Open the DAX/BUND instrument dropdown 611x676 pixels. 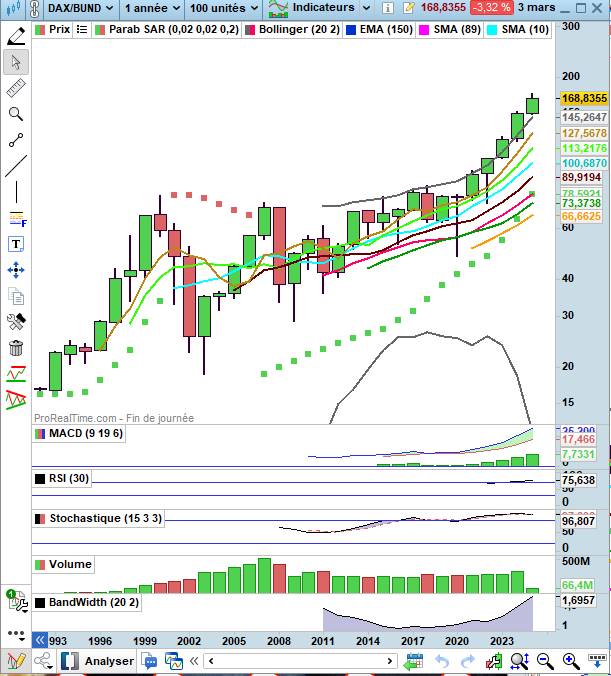tap(76, 8)
